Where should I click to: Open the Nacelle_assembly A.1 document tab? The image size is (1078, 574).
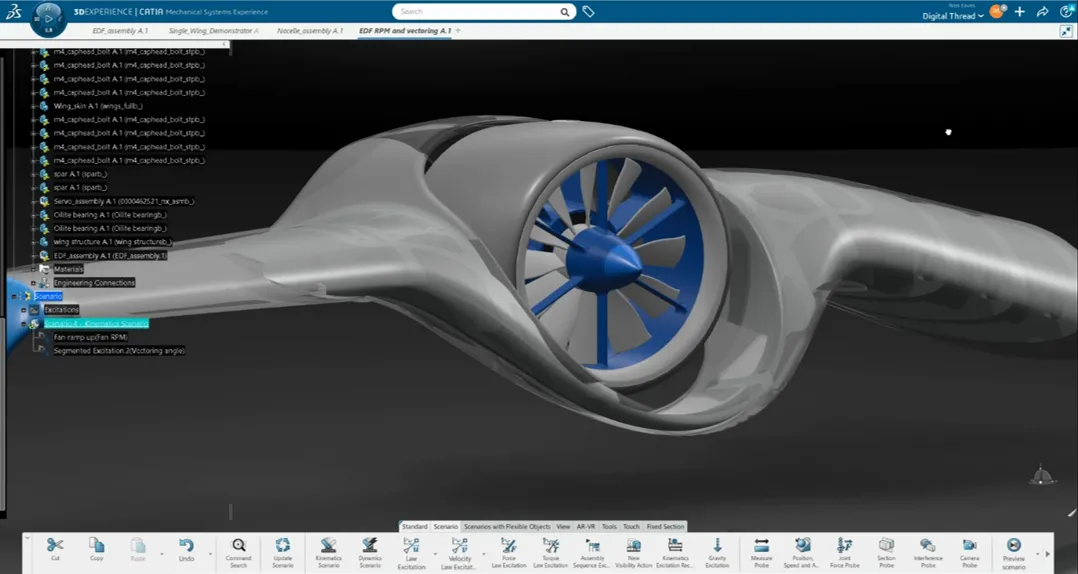point(309,31)
